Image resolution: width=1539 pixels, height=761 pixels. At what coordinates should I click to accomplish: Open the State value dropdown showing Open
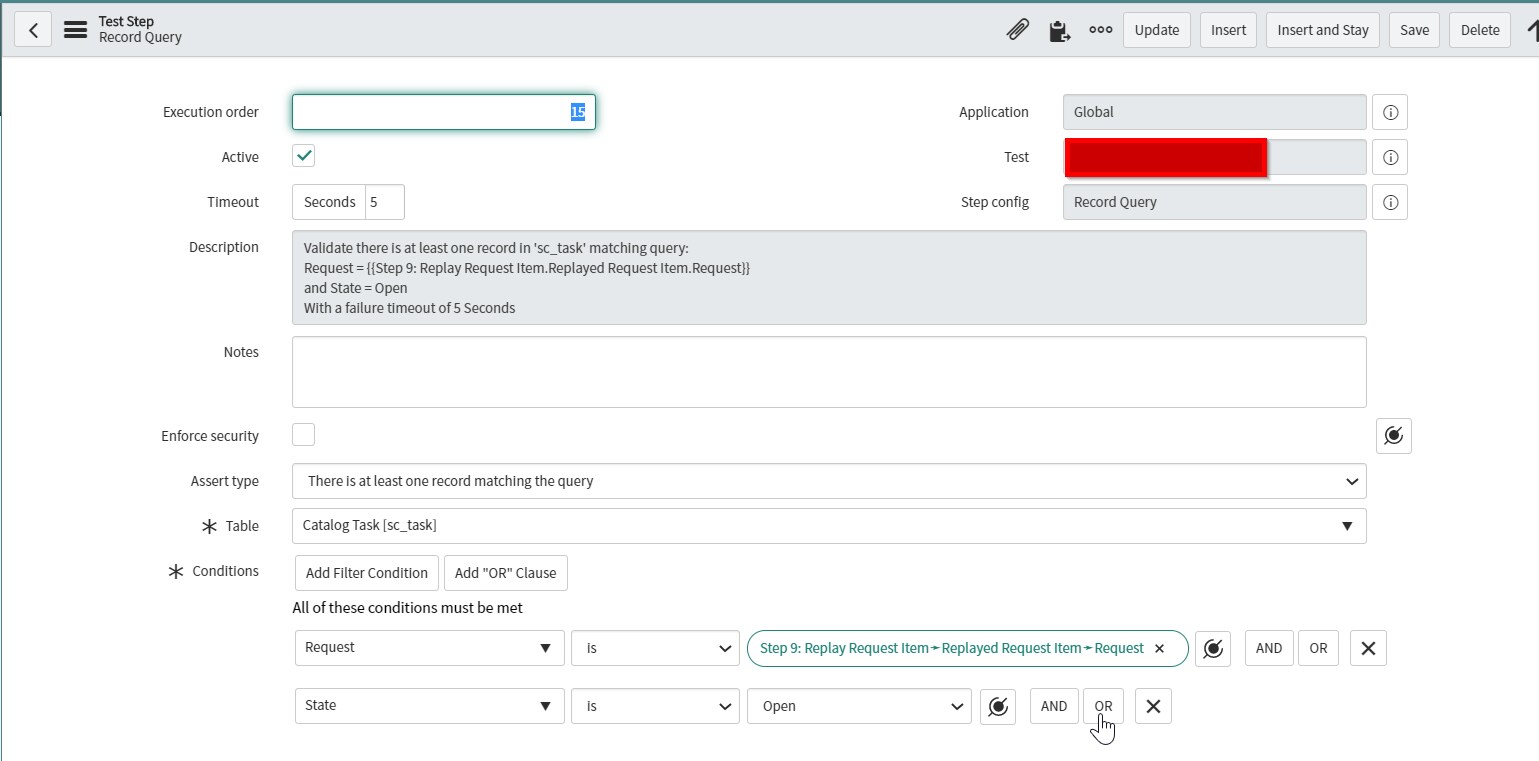pyautogui.click(x=858, y=706)
